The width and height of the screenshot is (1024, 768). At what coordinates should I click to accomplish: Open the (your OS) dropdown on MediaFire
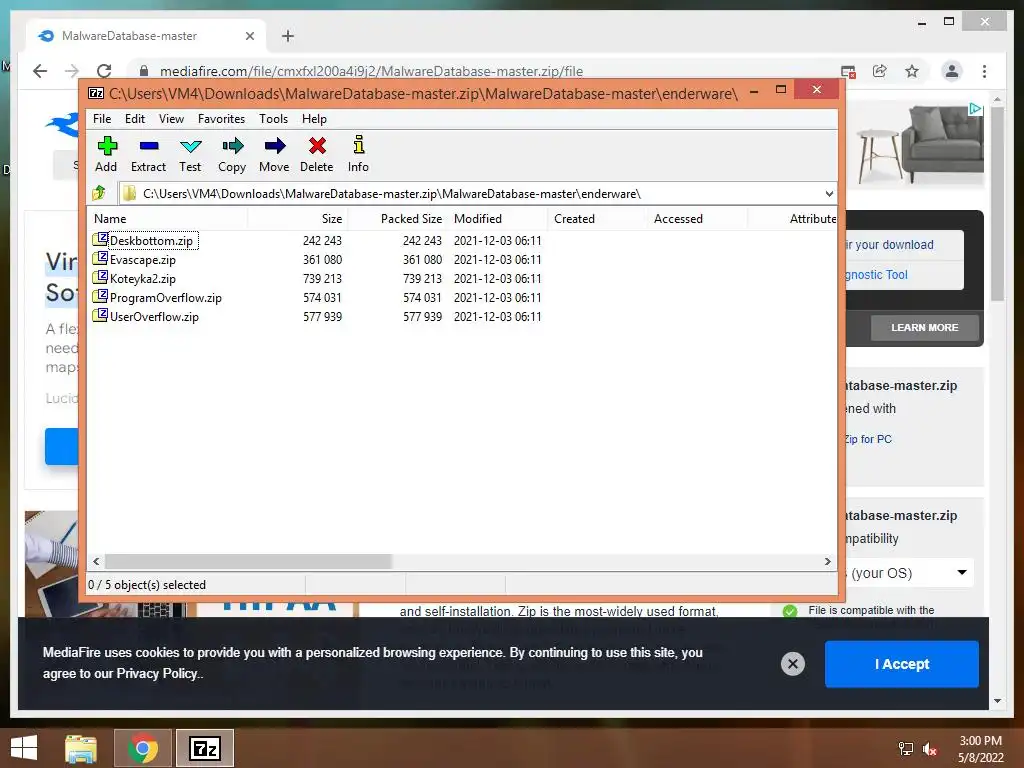pos(912,573)
